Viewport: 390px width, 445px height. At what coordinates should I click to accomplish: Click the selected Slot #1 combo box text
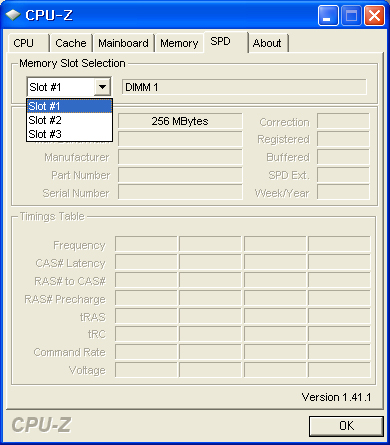click(x=45, y=87)
